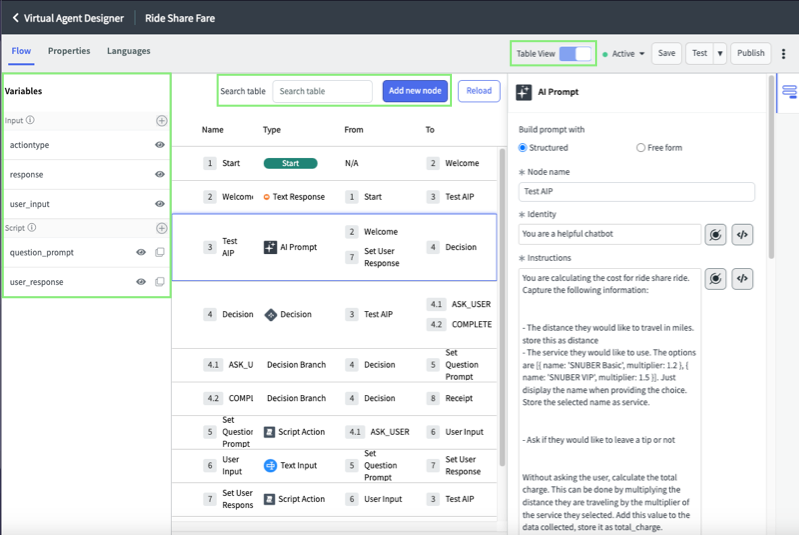799x535 pixels.
Task: Click the table vertical scrollbar
Action: (502, 307)
